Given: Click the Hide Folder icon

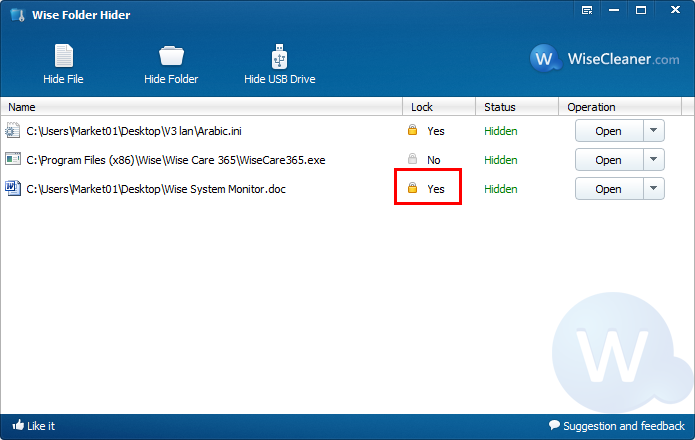Looking at the screenshot, I should click(x=171, y=56).
